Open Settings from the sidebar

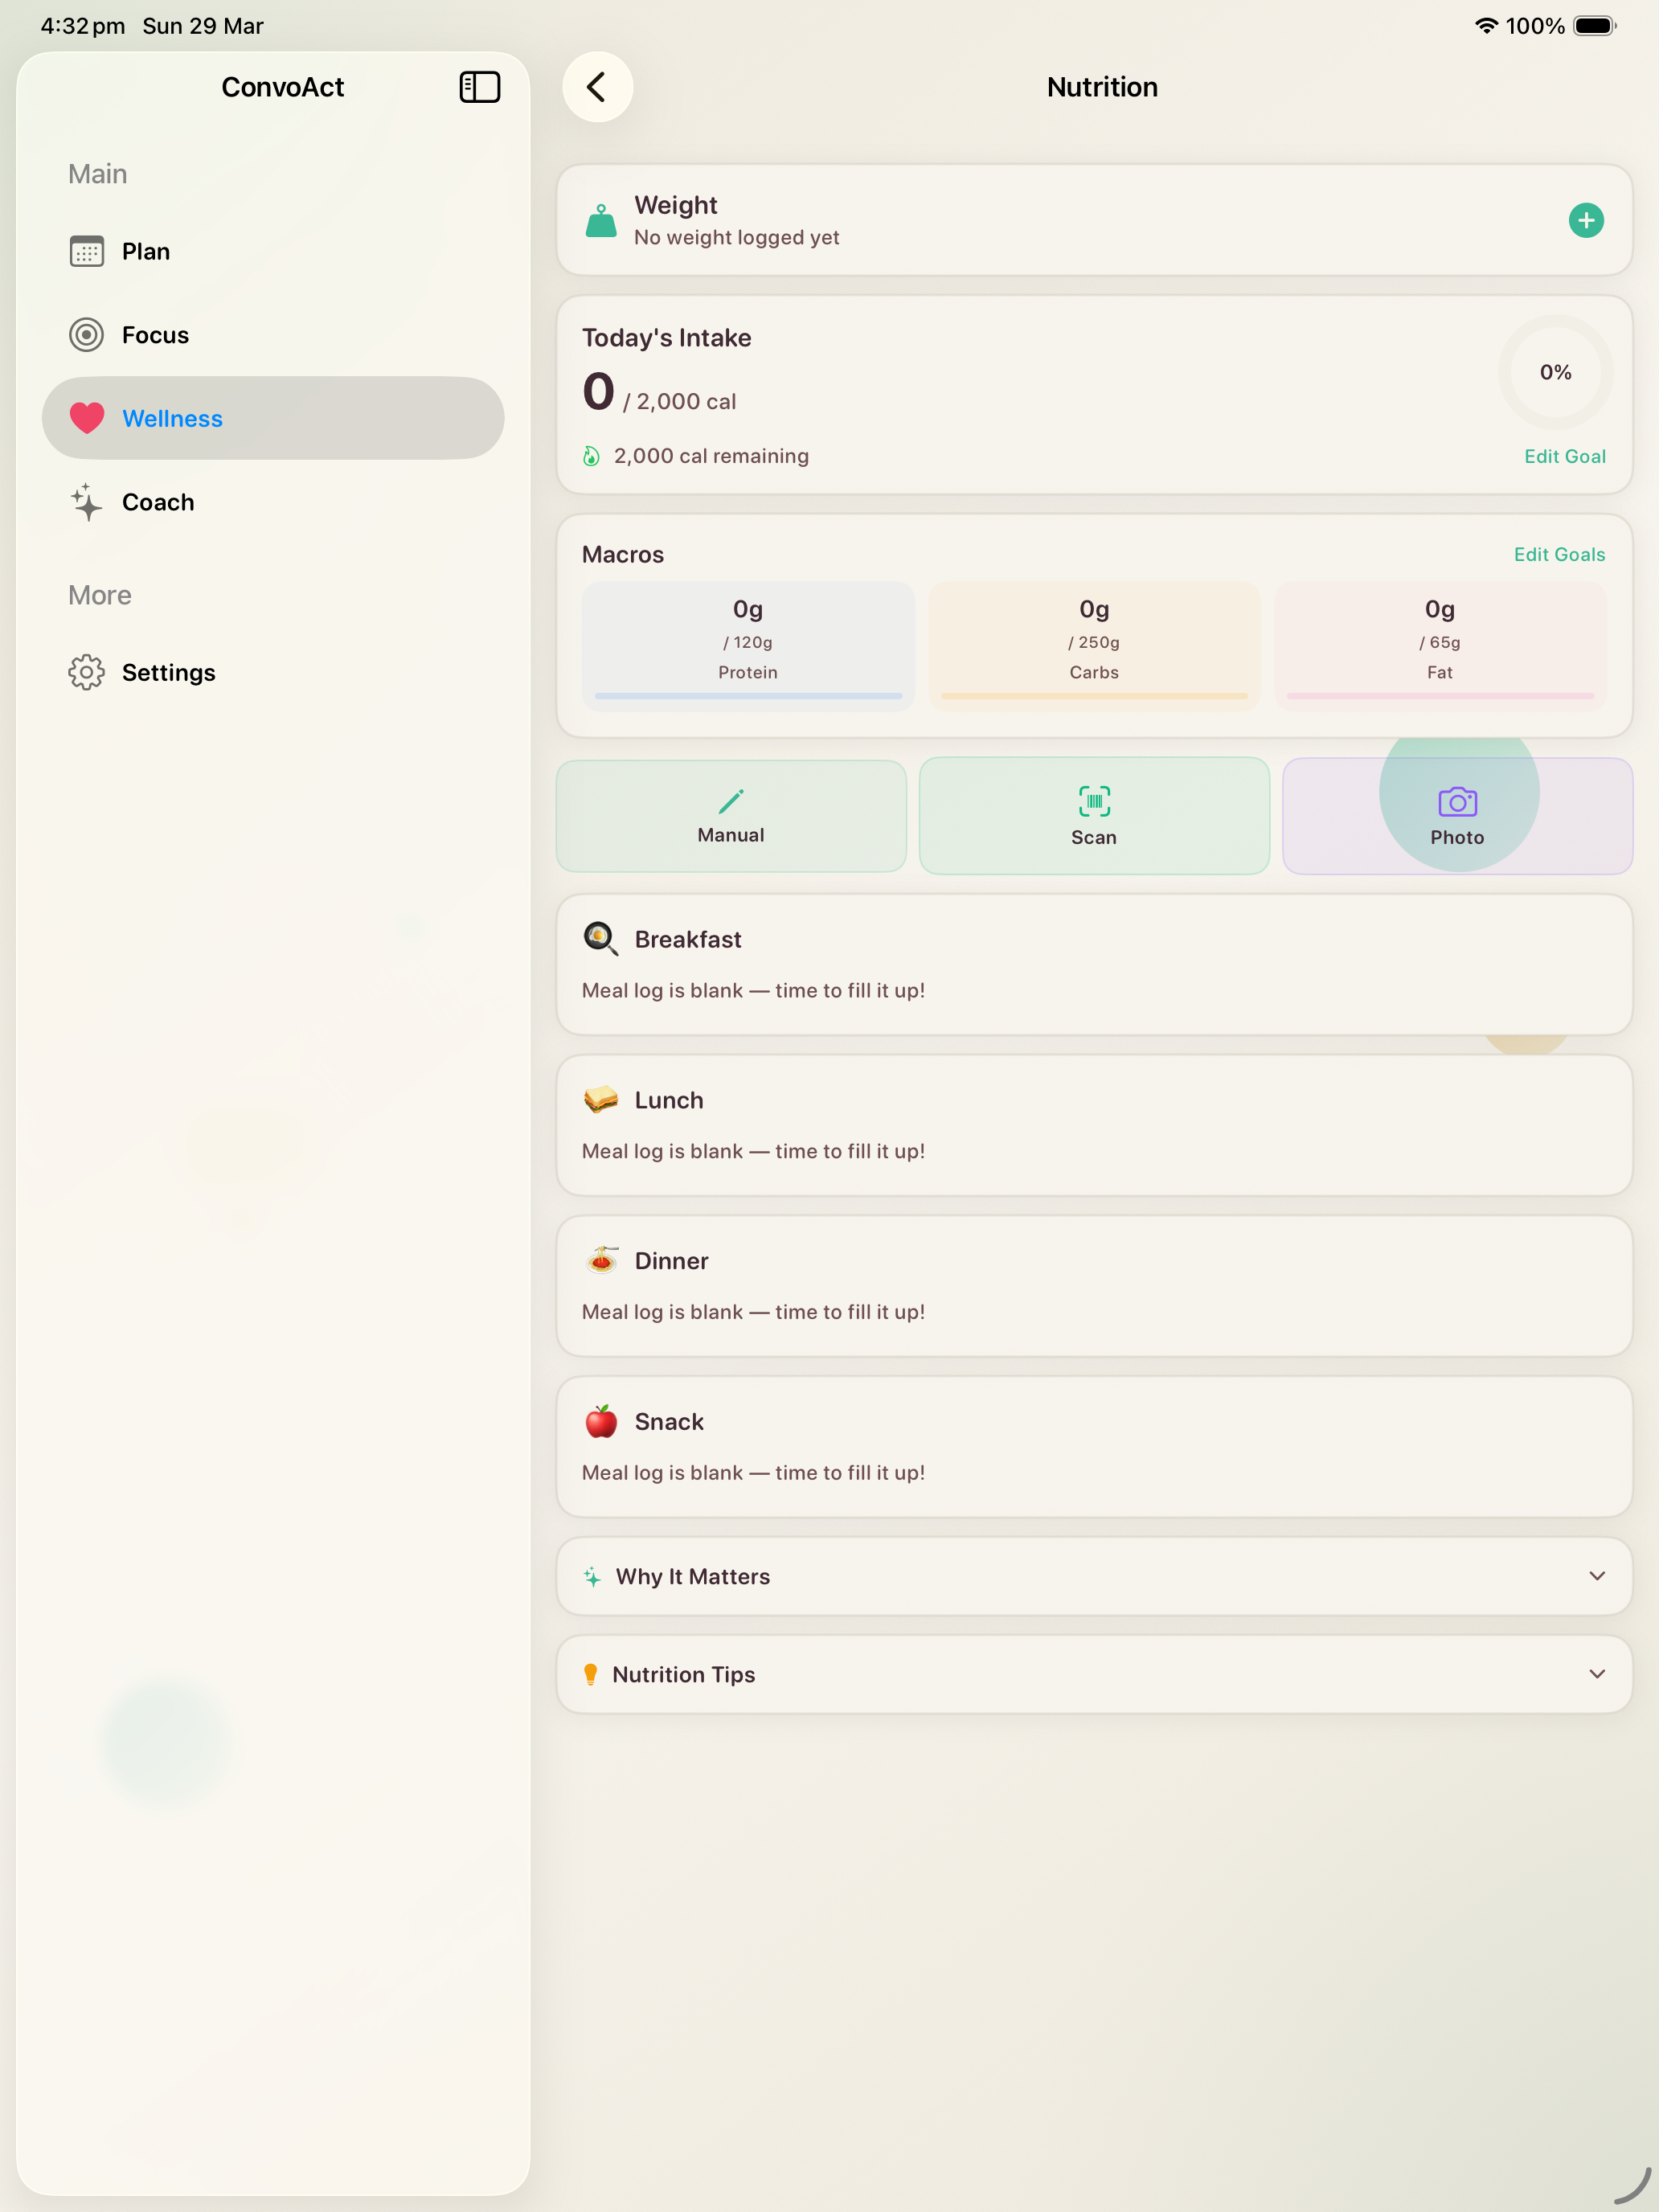point(273,672)
